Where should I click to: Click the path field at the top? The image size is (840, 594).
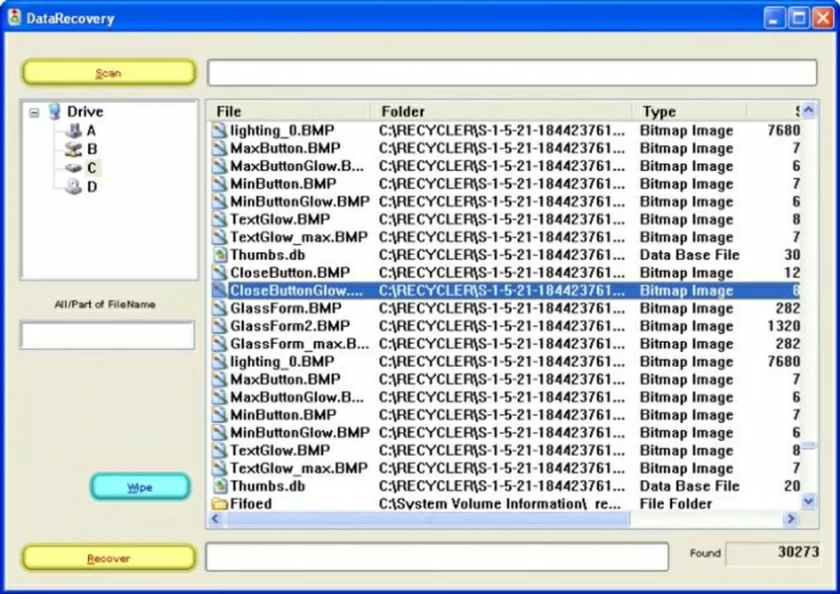point(512,72)
